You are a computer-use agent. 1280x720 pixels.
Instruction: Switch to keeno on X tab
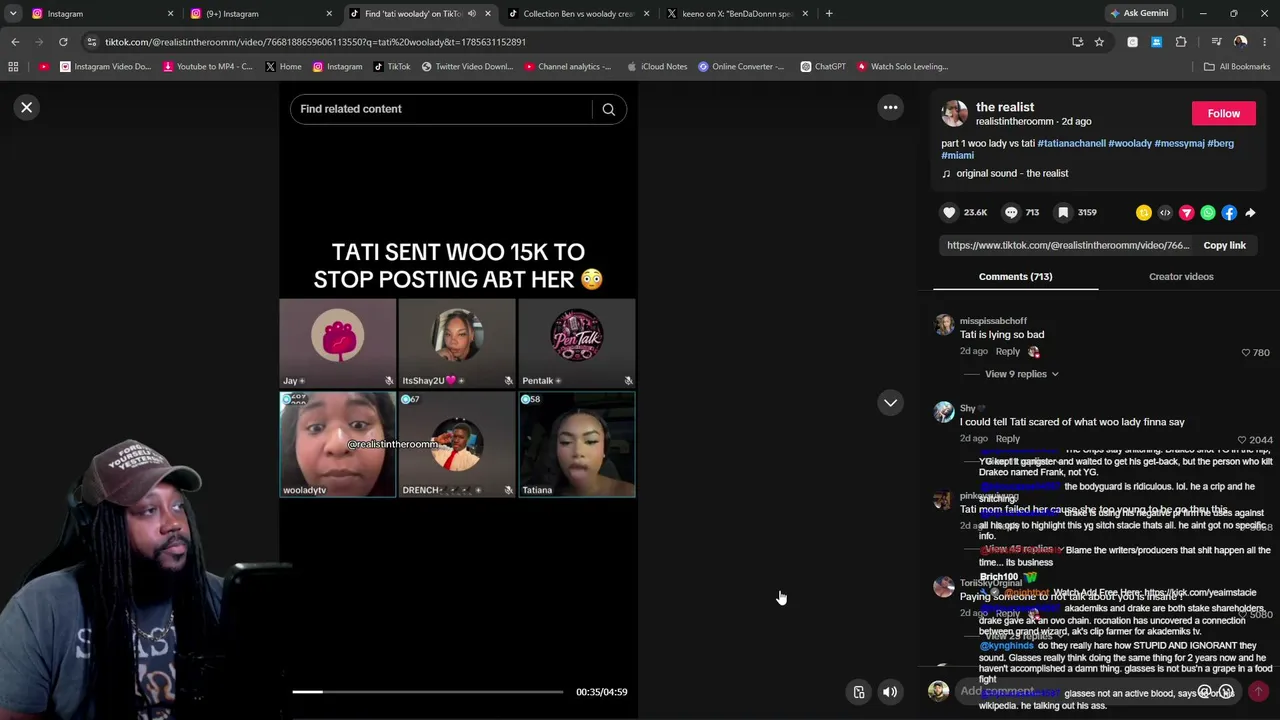point(737,14)
